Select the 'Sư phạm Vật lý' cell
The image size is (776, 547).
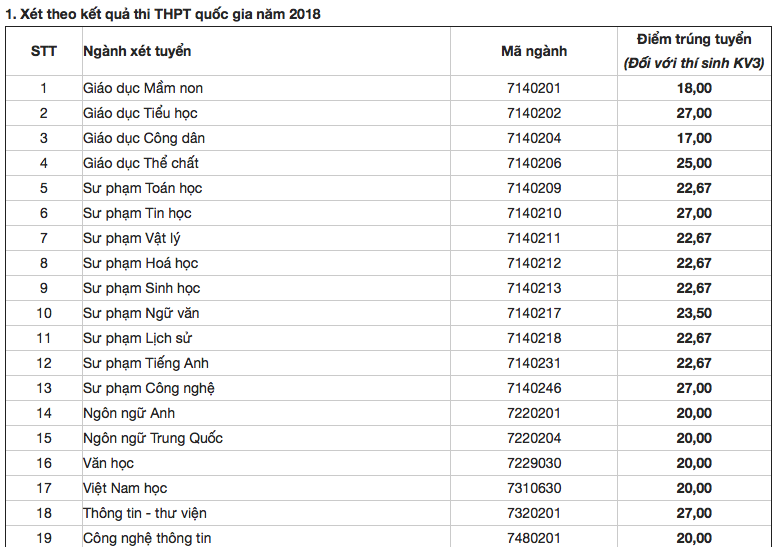[x=131, y=238]
